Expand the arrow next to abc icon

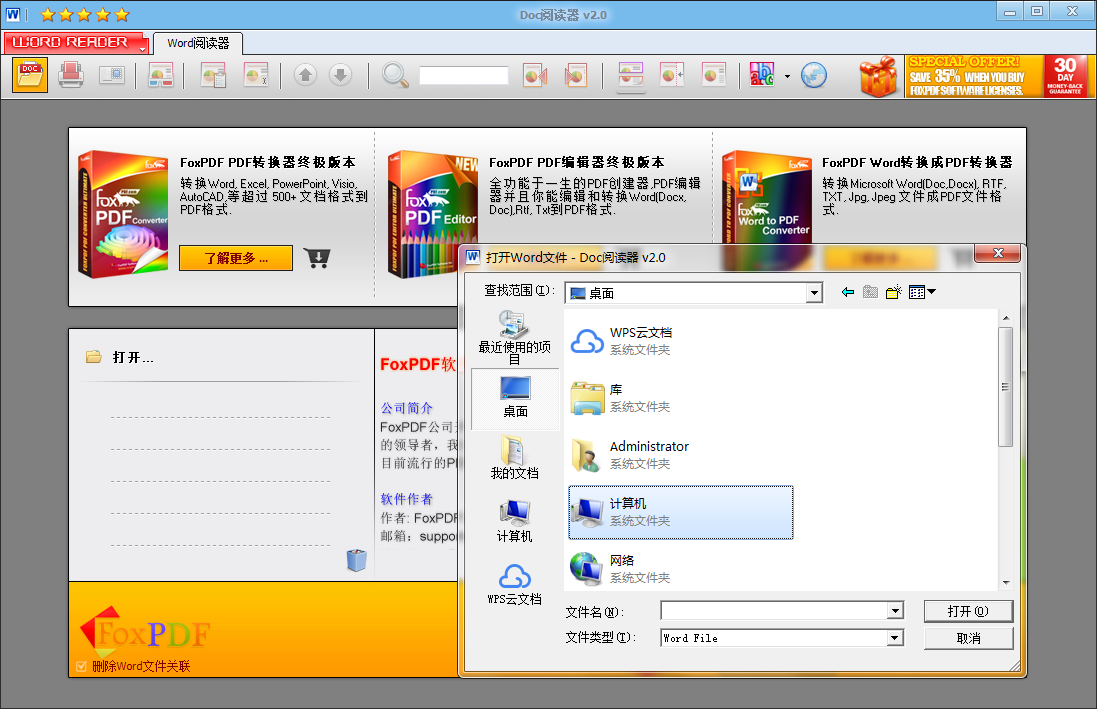click(787, 76)
